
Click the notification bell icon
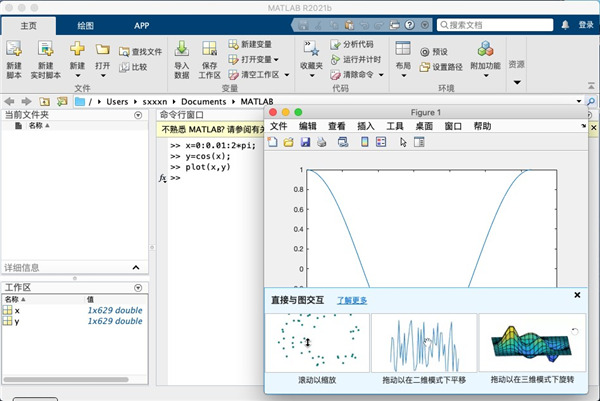pyautogui.click(x=565, y=25)
